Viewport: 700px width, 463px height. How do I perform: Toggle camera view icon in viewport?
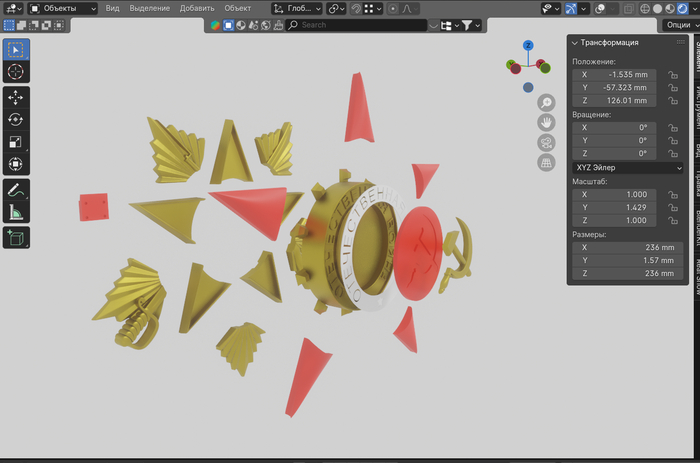(x=546, y=142)
